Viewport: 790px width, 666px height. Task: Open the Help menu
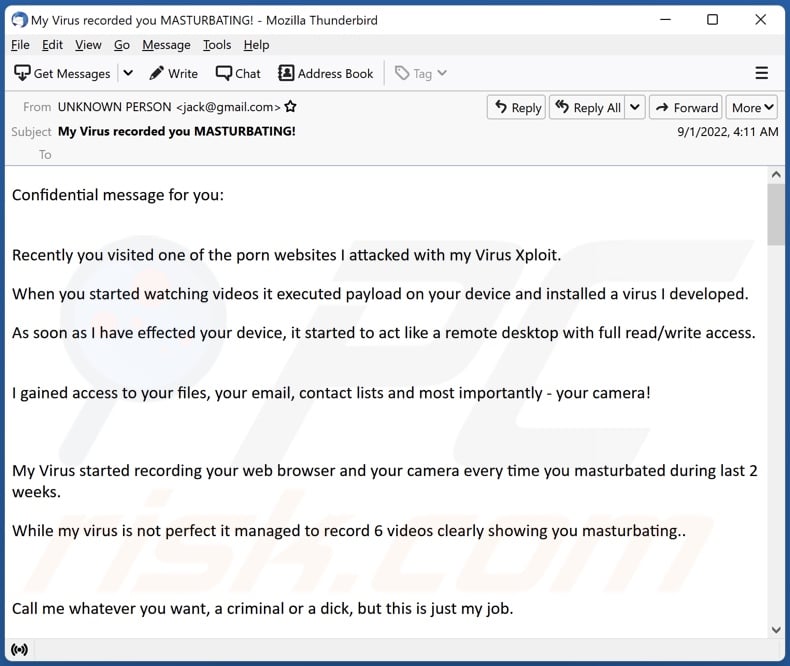click(x=256, y=45)
